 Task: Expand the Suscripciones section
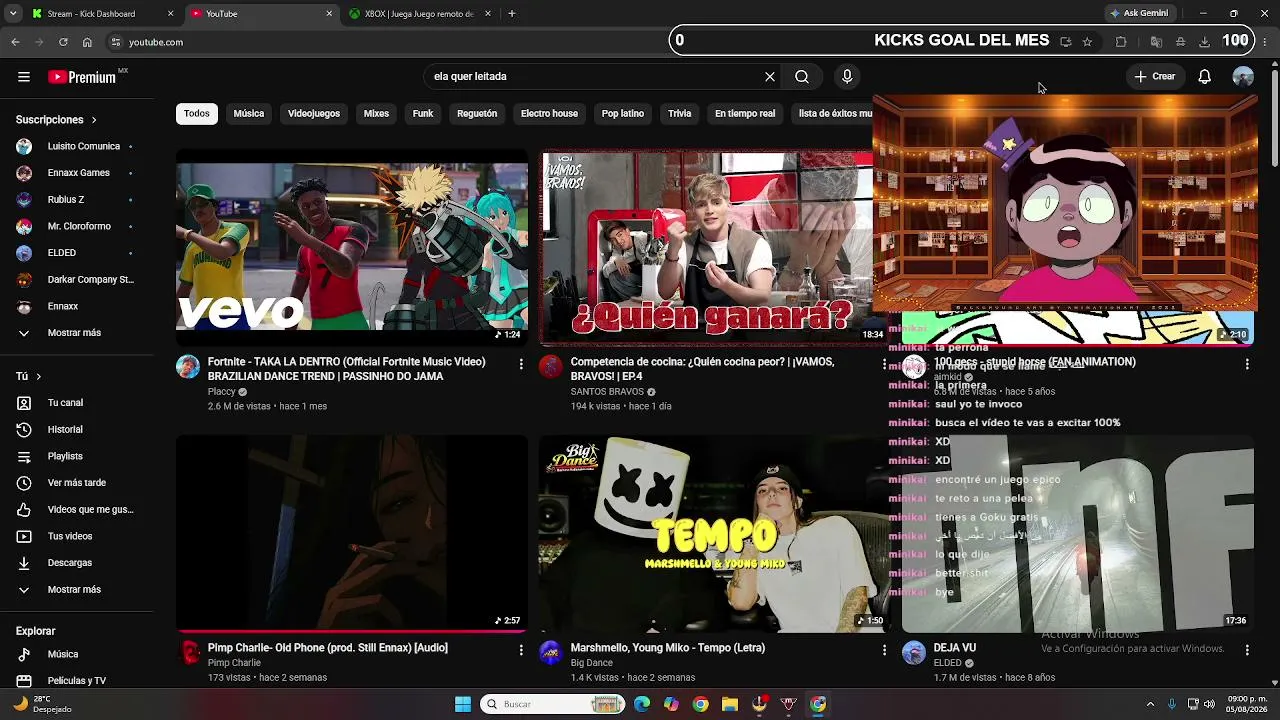[57, 120]
